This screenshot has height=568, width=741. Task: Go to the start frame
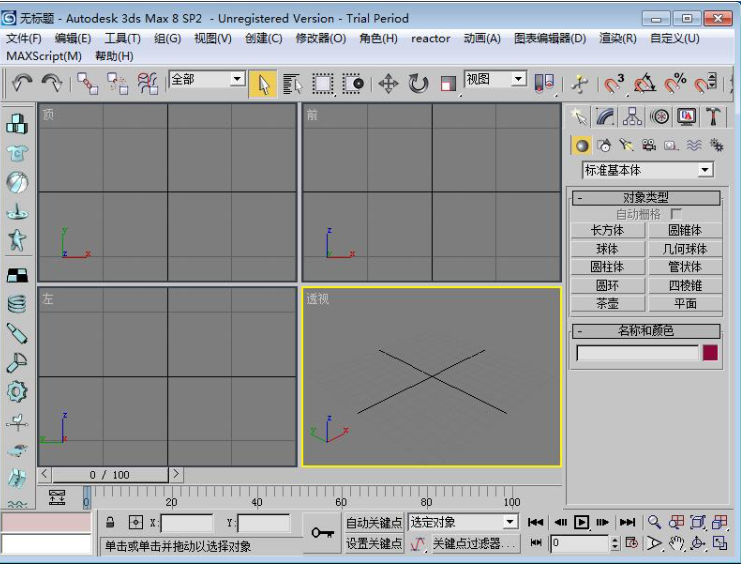[535, 522]
